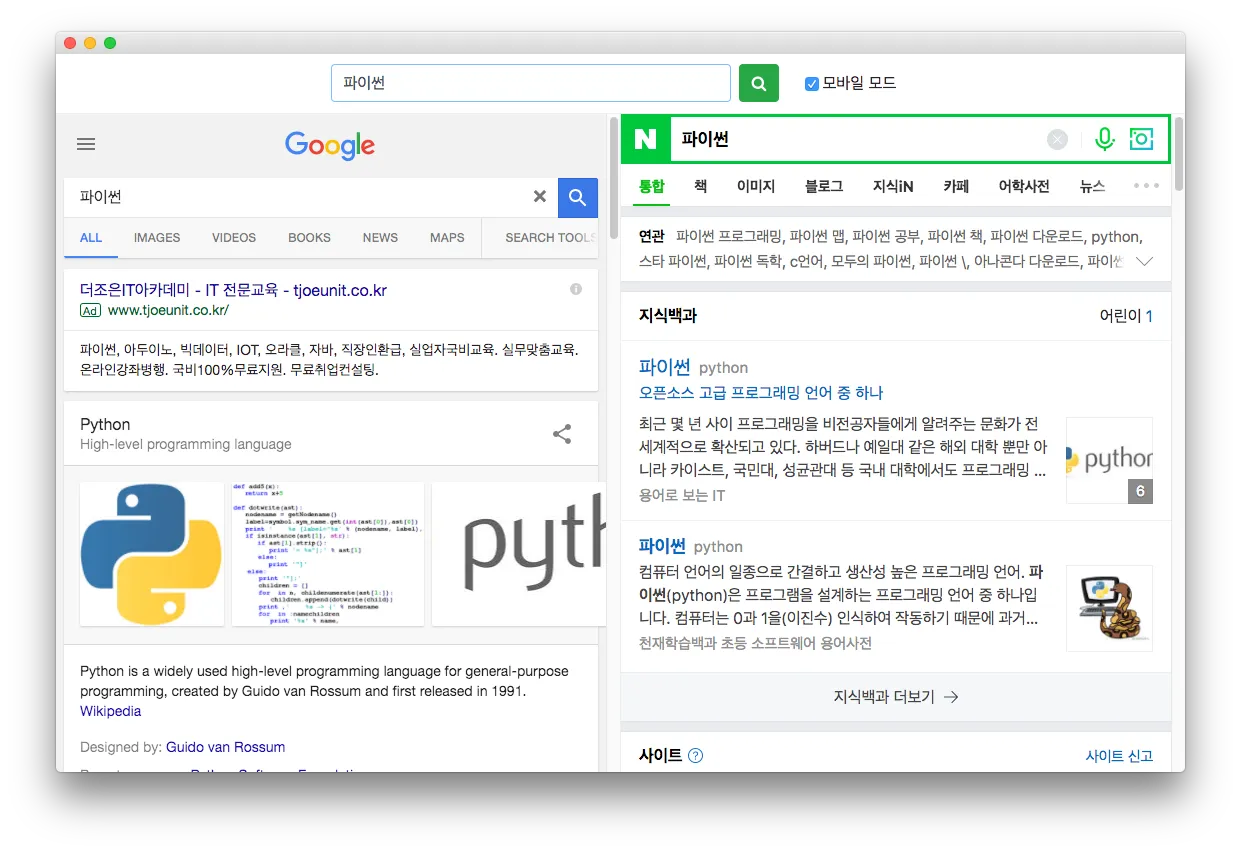The width and height of the screenshot is (1241, 852).
Task: Switch to the Naver 이미지 tab
Action: (x=756, y=186)
